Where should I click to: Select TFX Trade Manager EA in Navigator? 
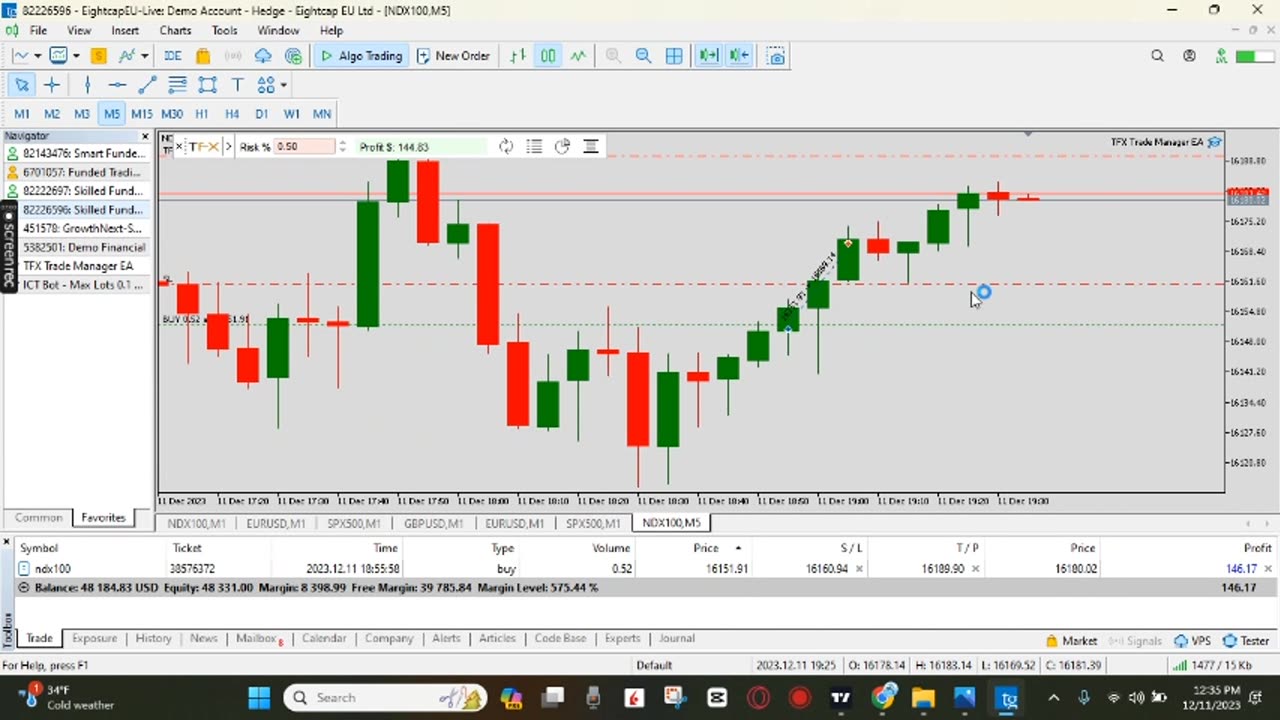[77, 266]
